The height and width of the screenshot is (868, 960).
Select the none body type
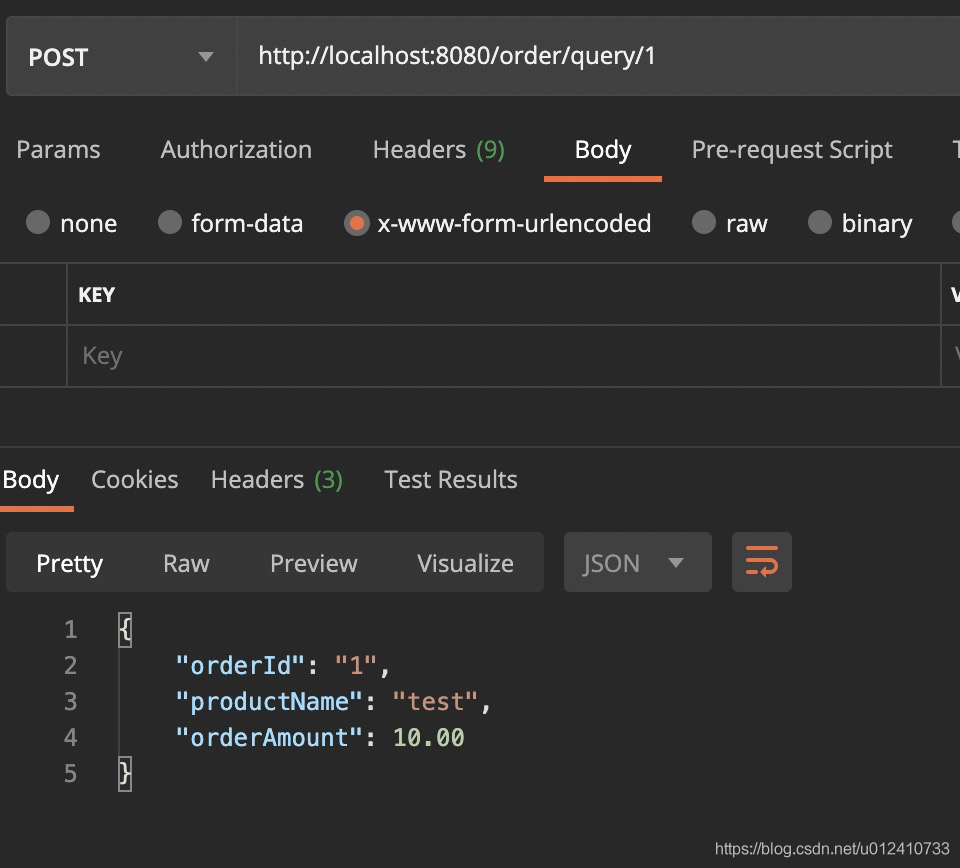point(39,223)
